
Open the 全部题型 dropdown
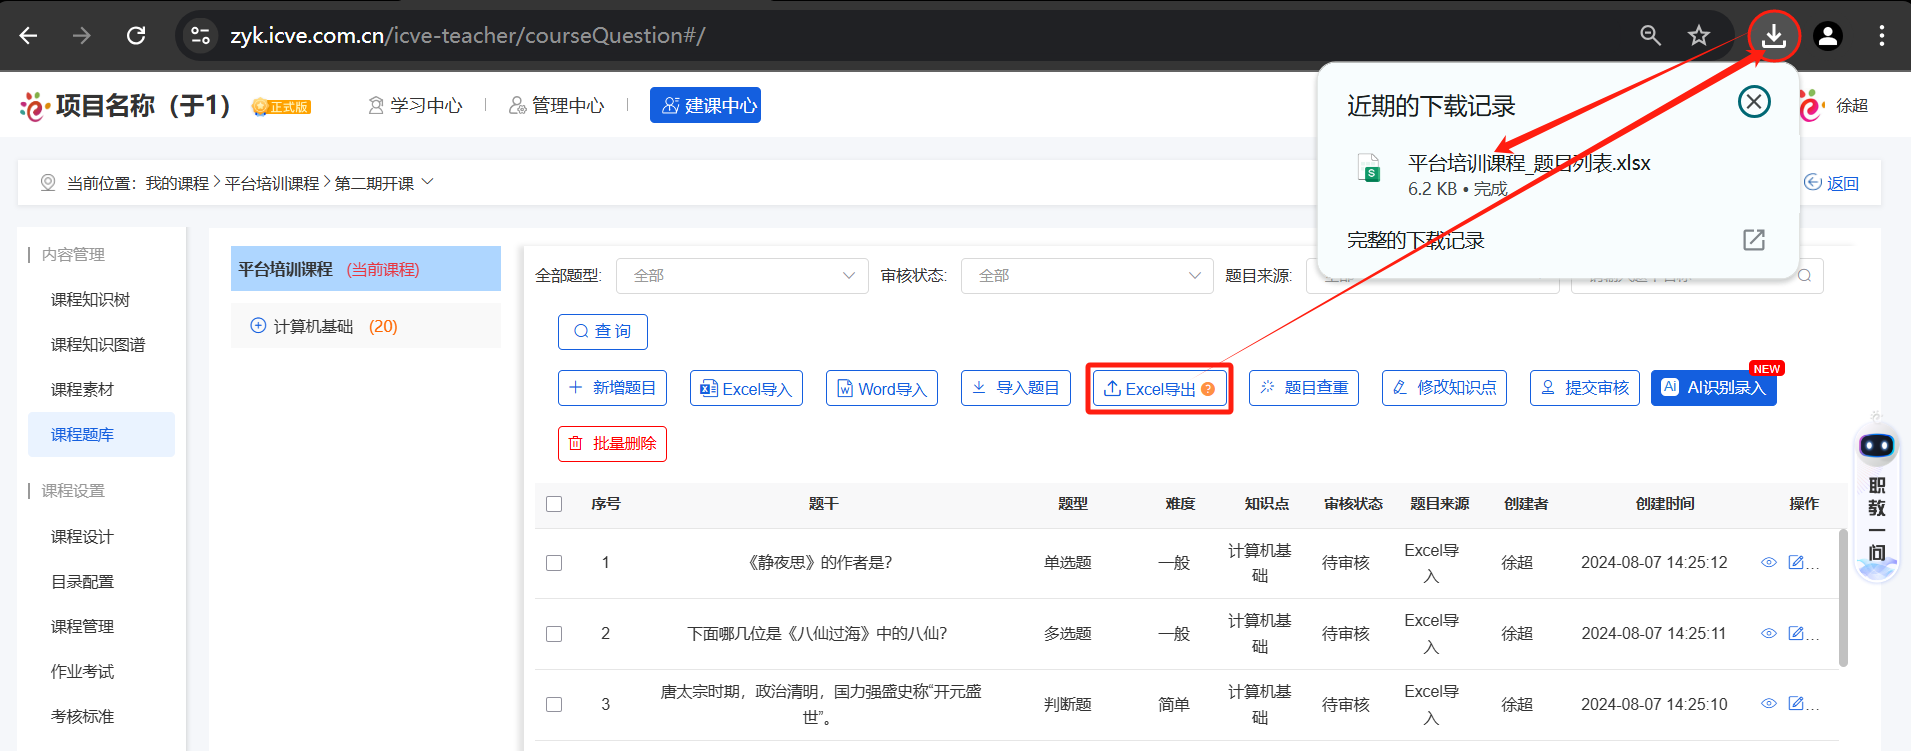point(742,276)
